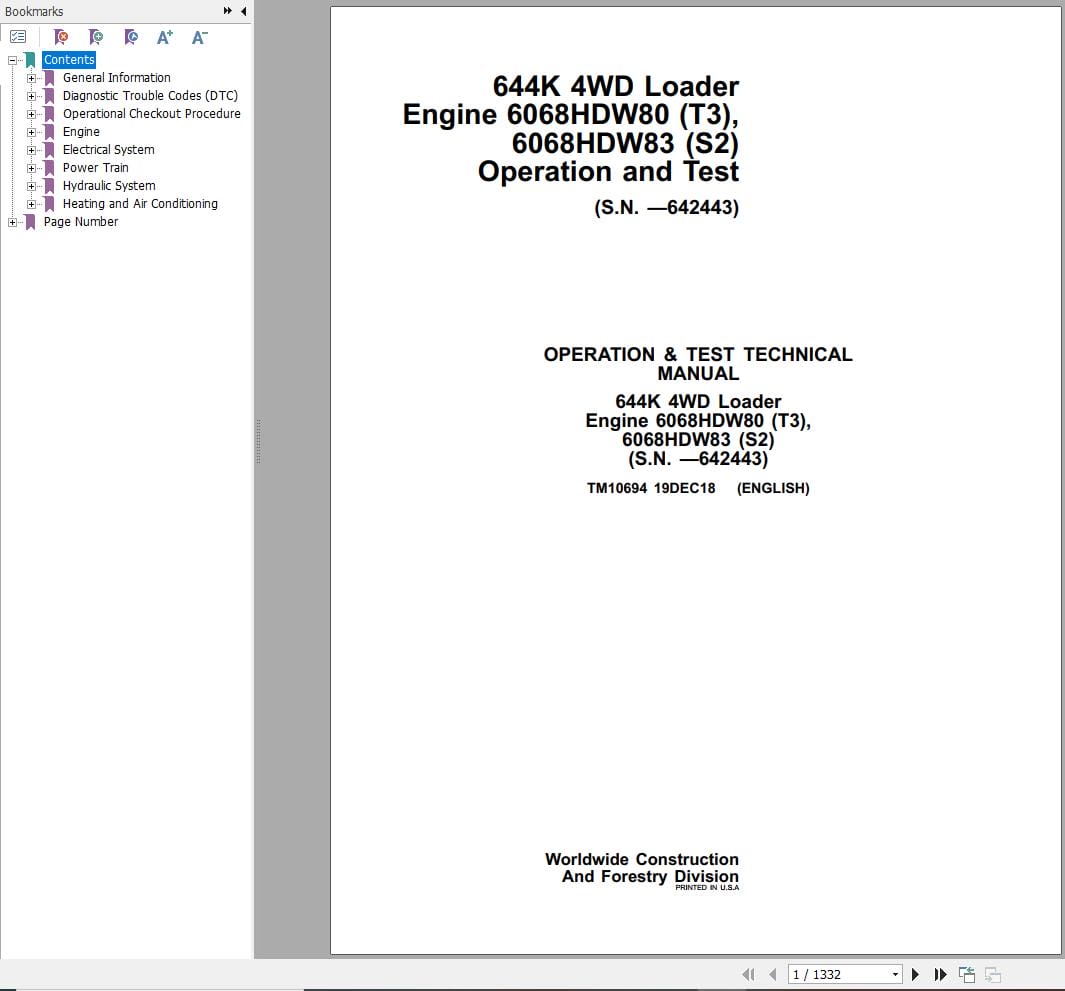The image size is (1065, 991).
Task: Open the General Information bookmark
Action: click(117, 77)
